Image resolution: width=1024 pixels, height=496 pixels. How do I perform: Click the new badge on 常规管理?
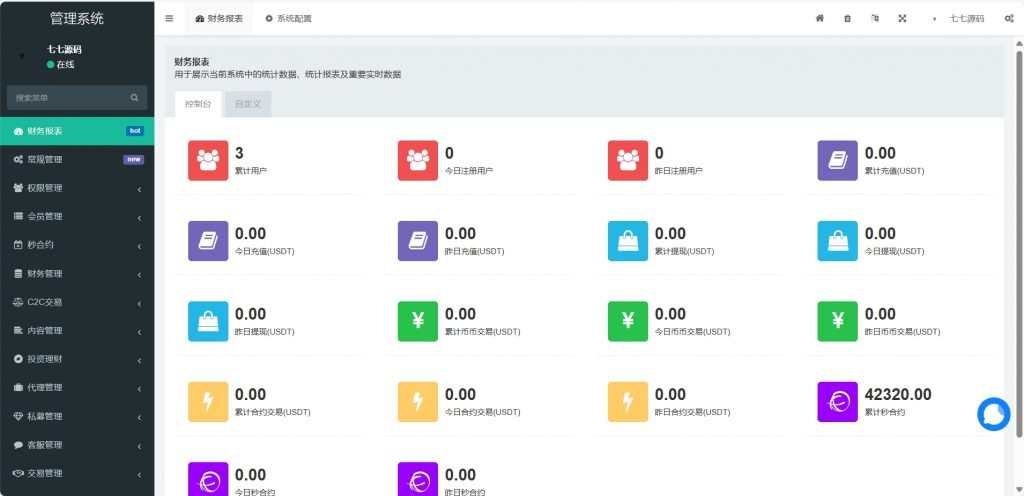click(x=133, y=160)
